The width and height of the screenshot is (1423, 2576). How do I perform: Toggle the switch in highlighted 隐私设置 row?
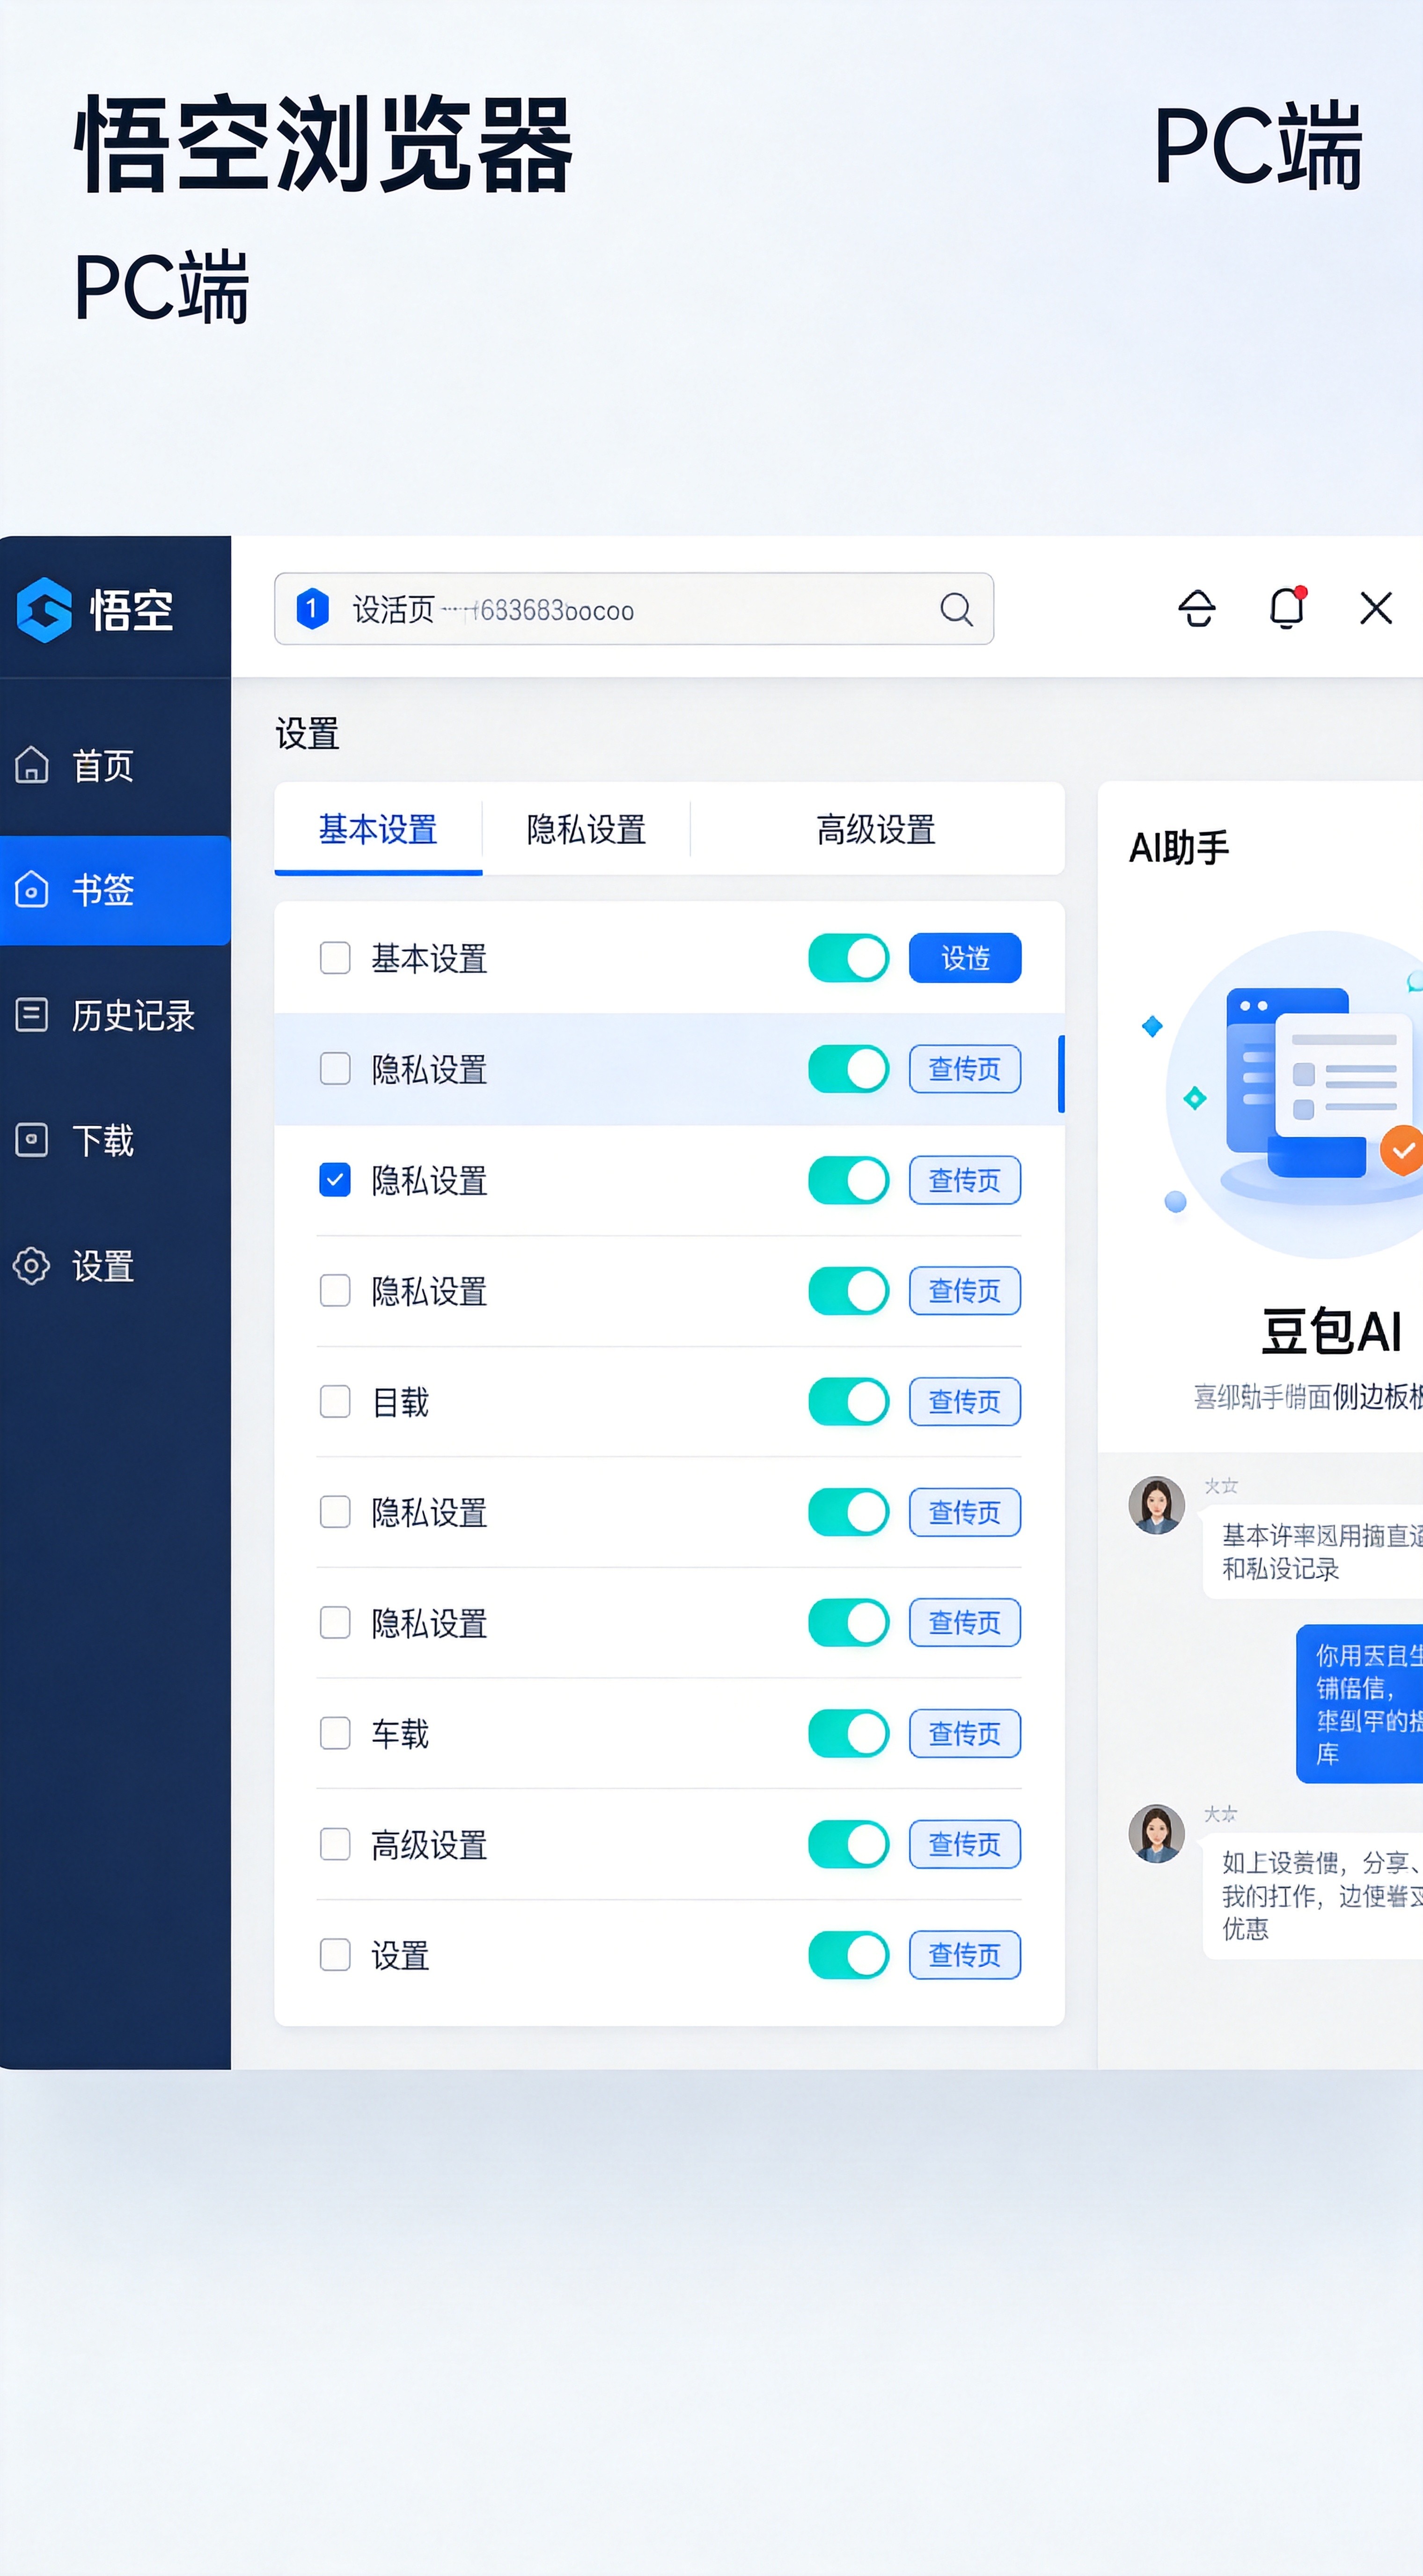point(849,1069)
